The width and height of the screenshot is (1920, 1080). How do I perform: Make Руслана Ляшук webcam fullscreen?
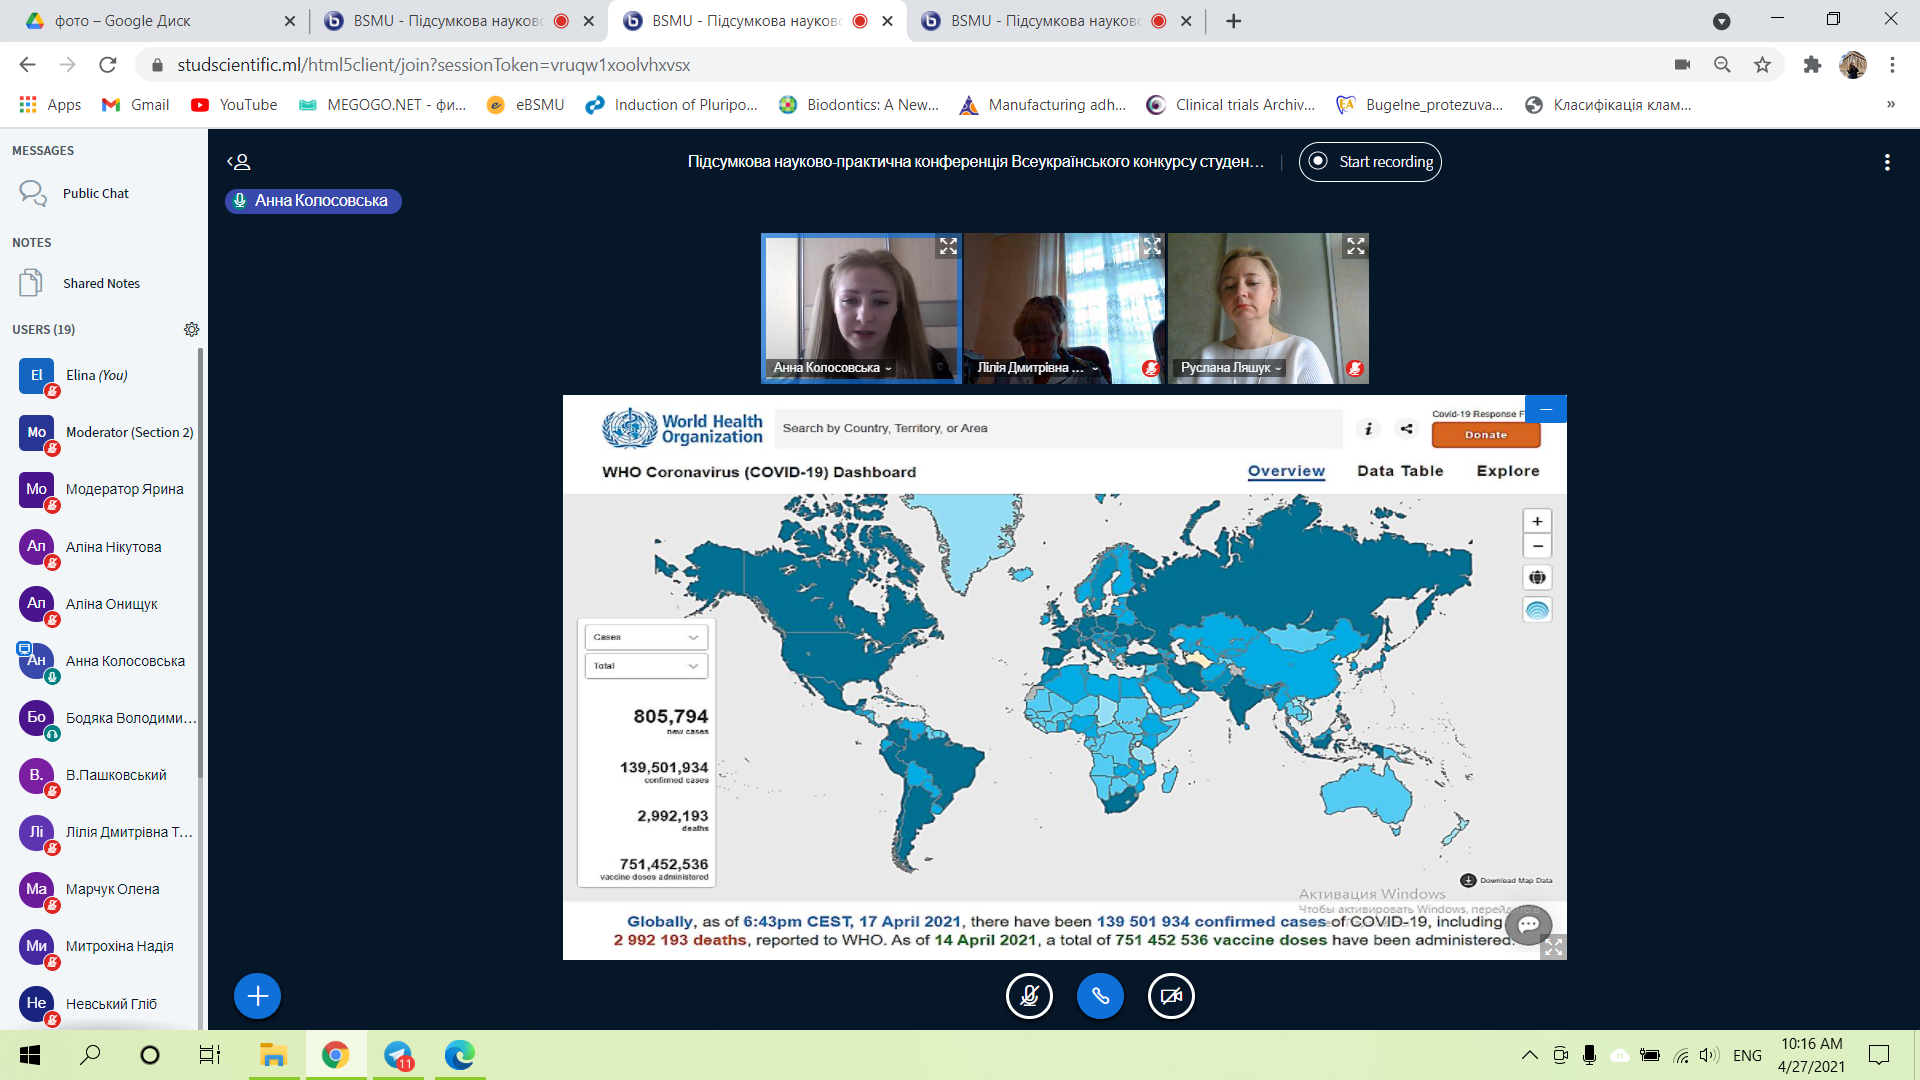click(1356, 246)
